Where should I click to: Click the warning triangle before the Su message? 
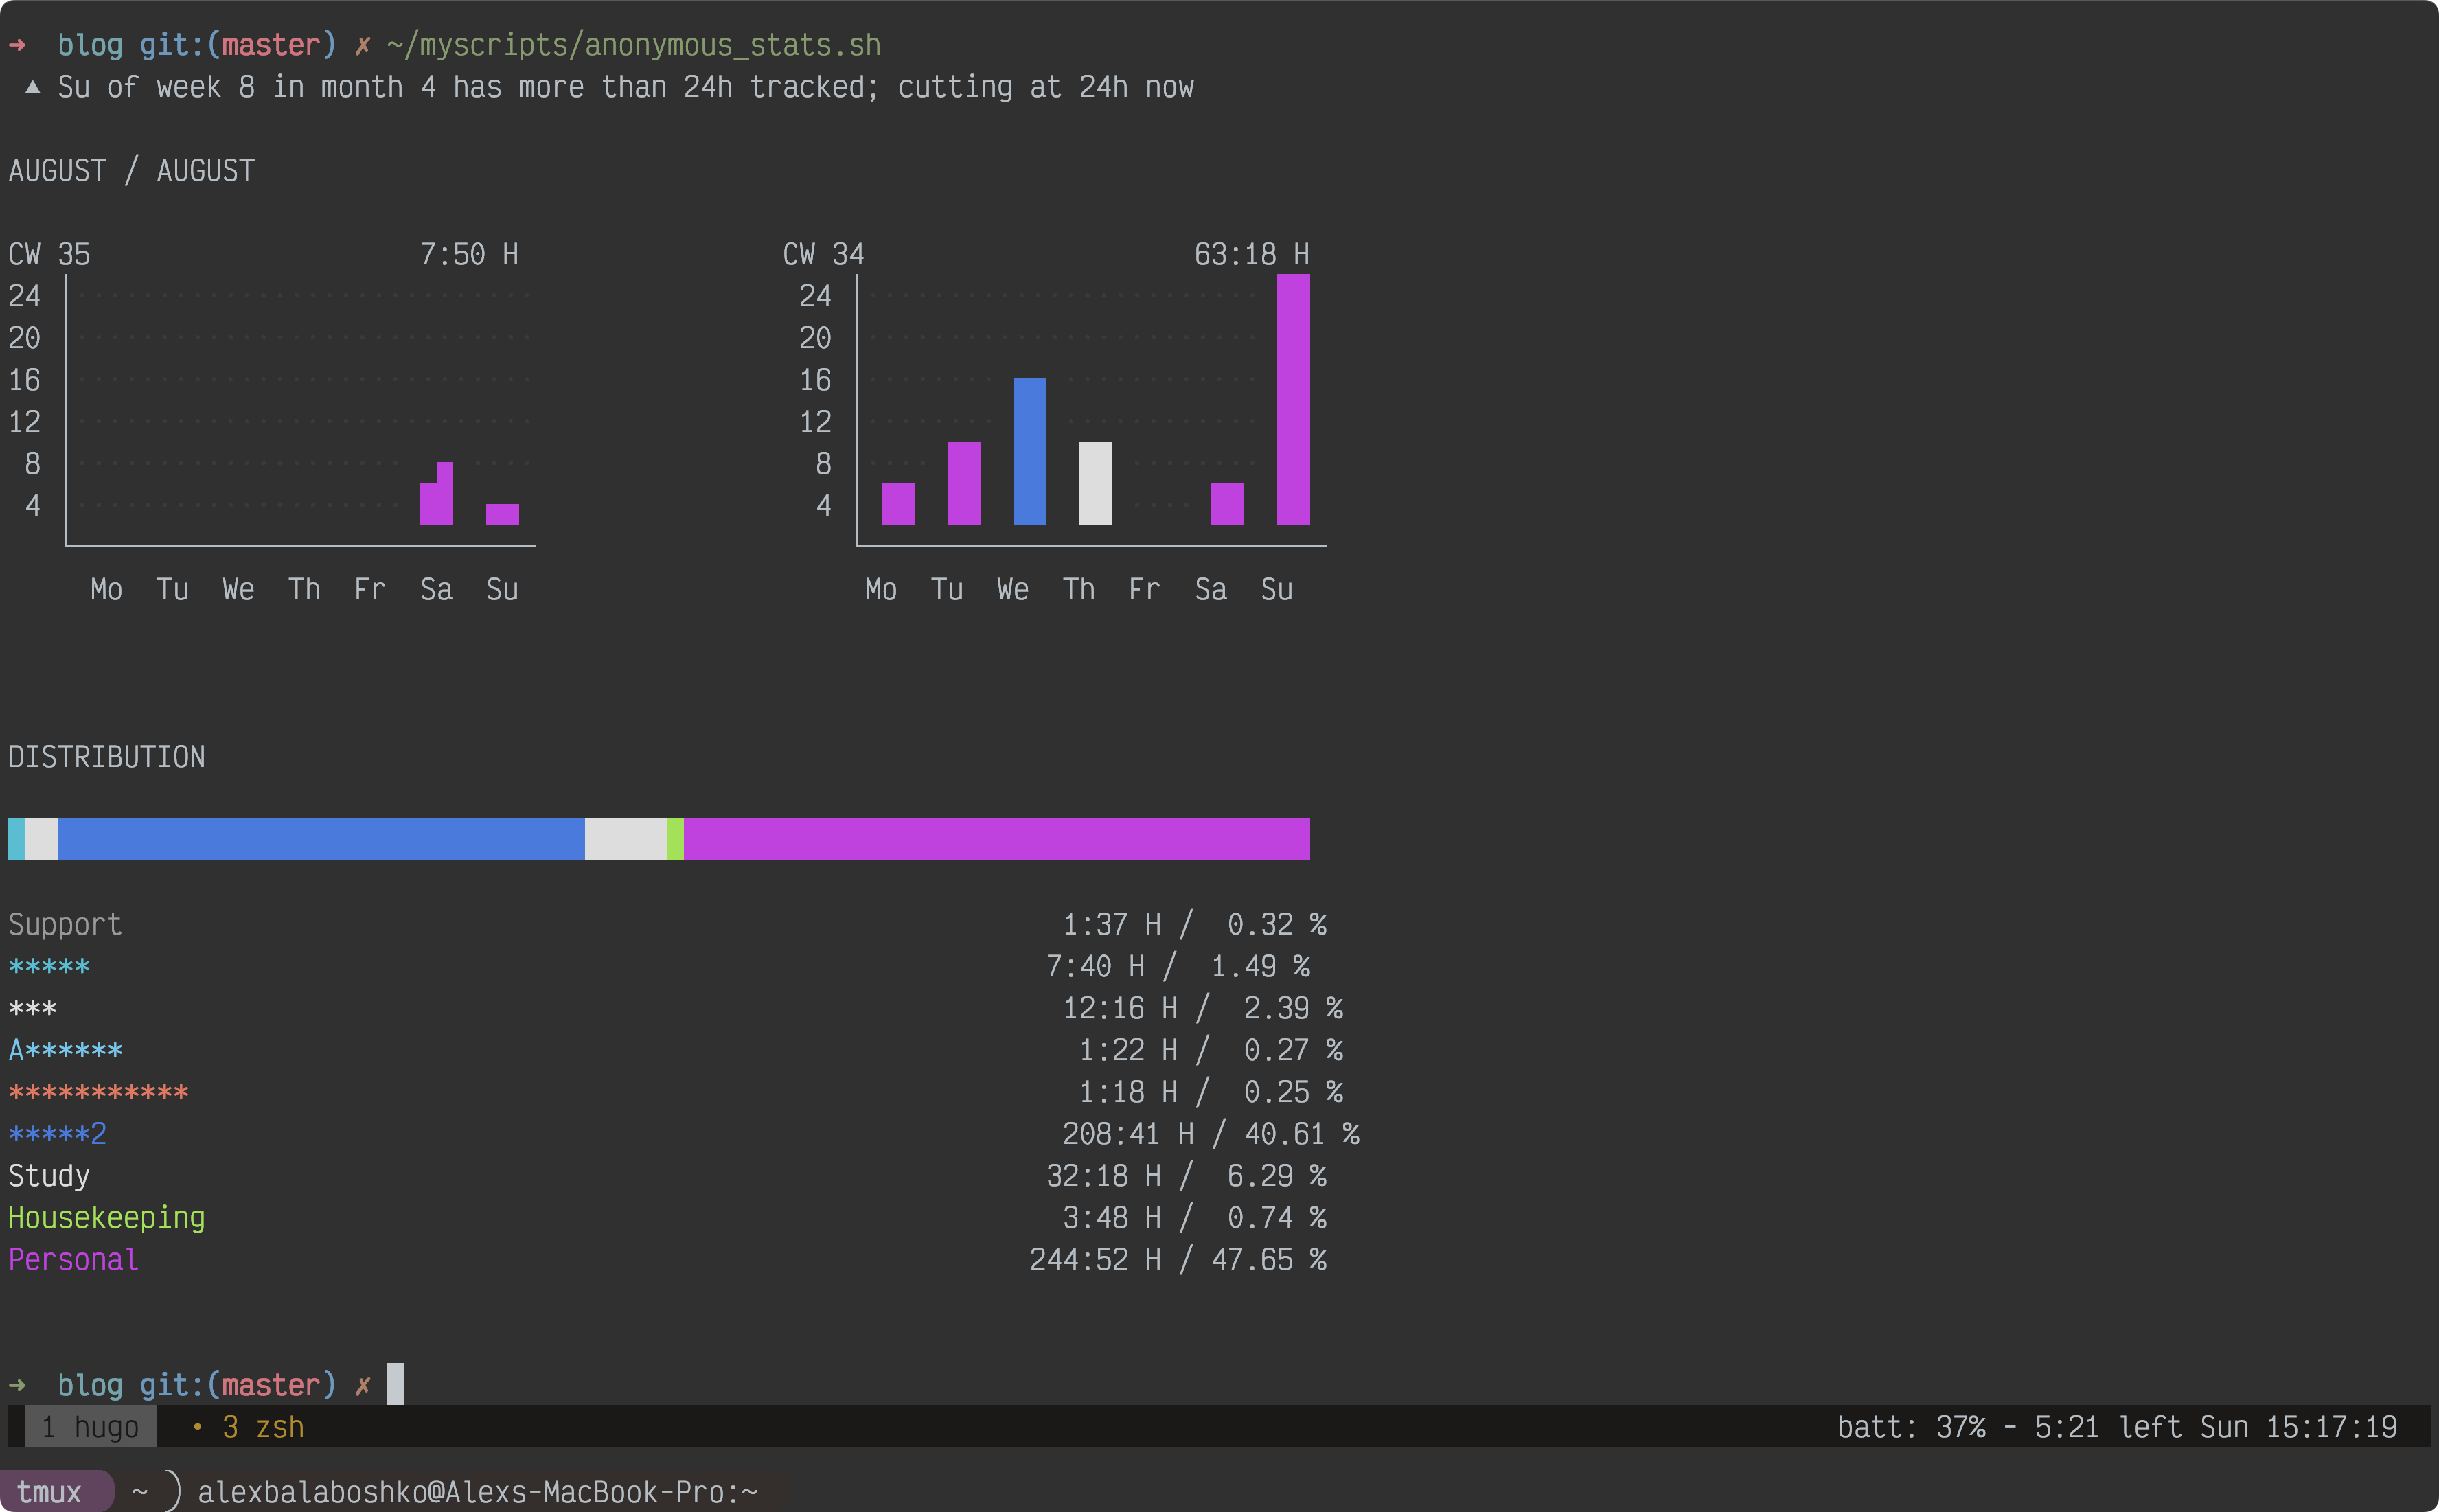[32, 87]
